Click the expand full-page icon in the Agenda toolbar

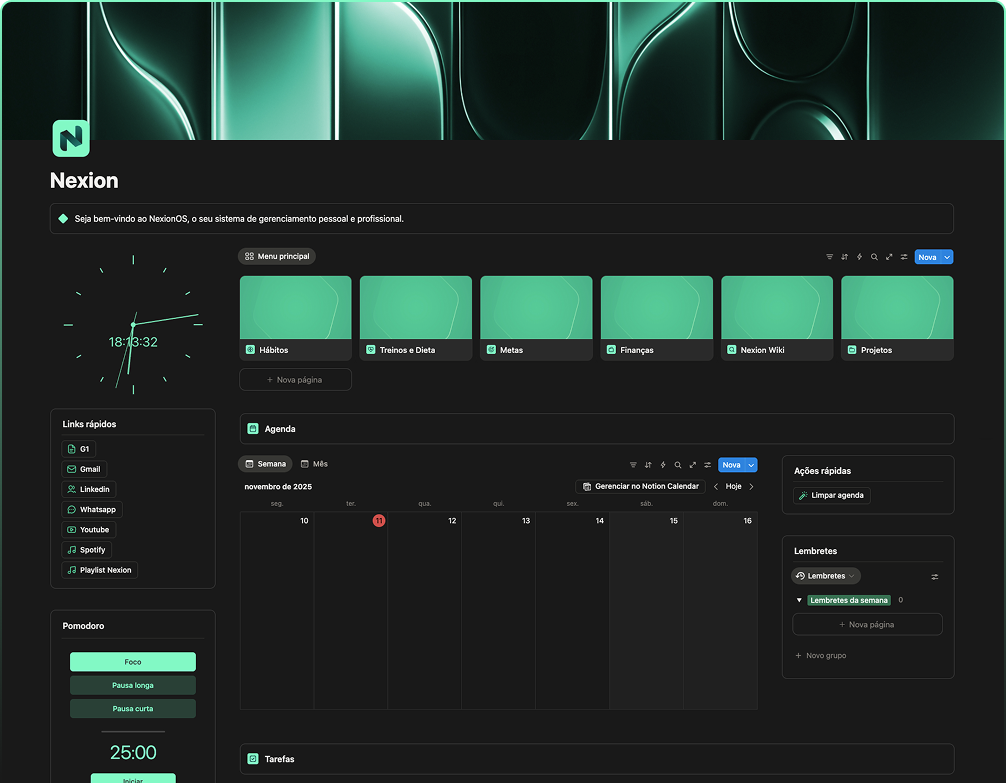click(692, 465)
